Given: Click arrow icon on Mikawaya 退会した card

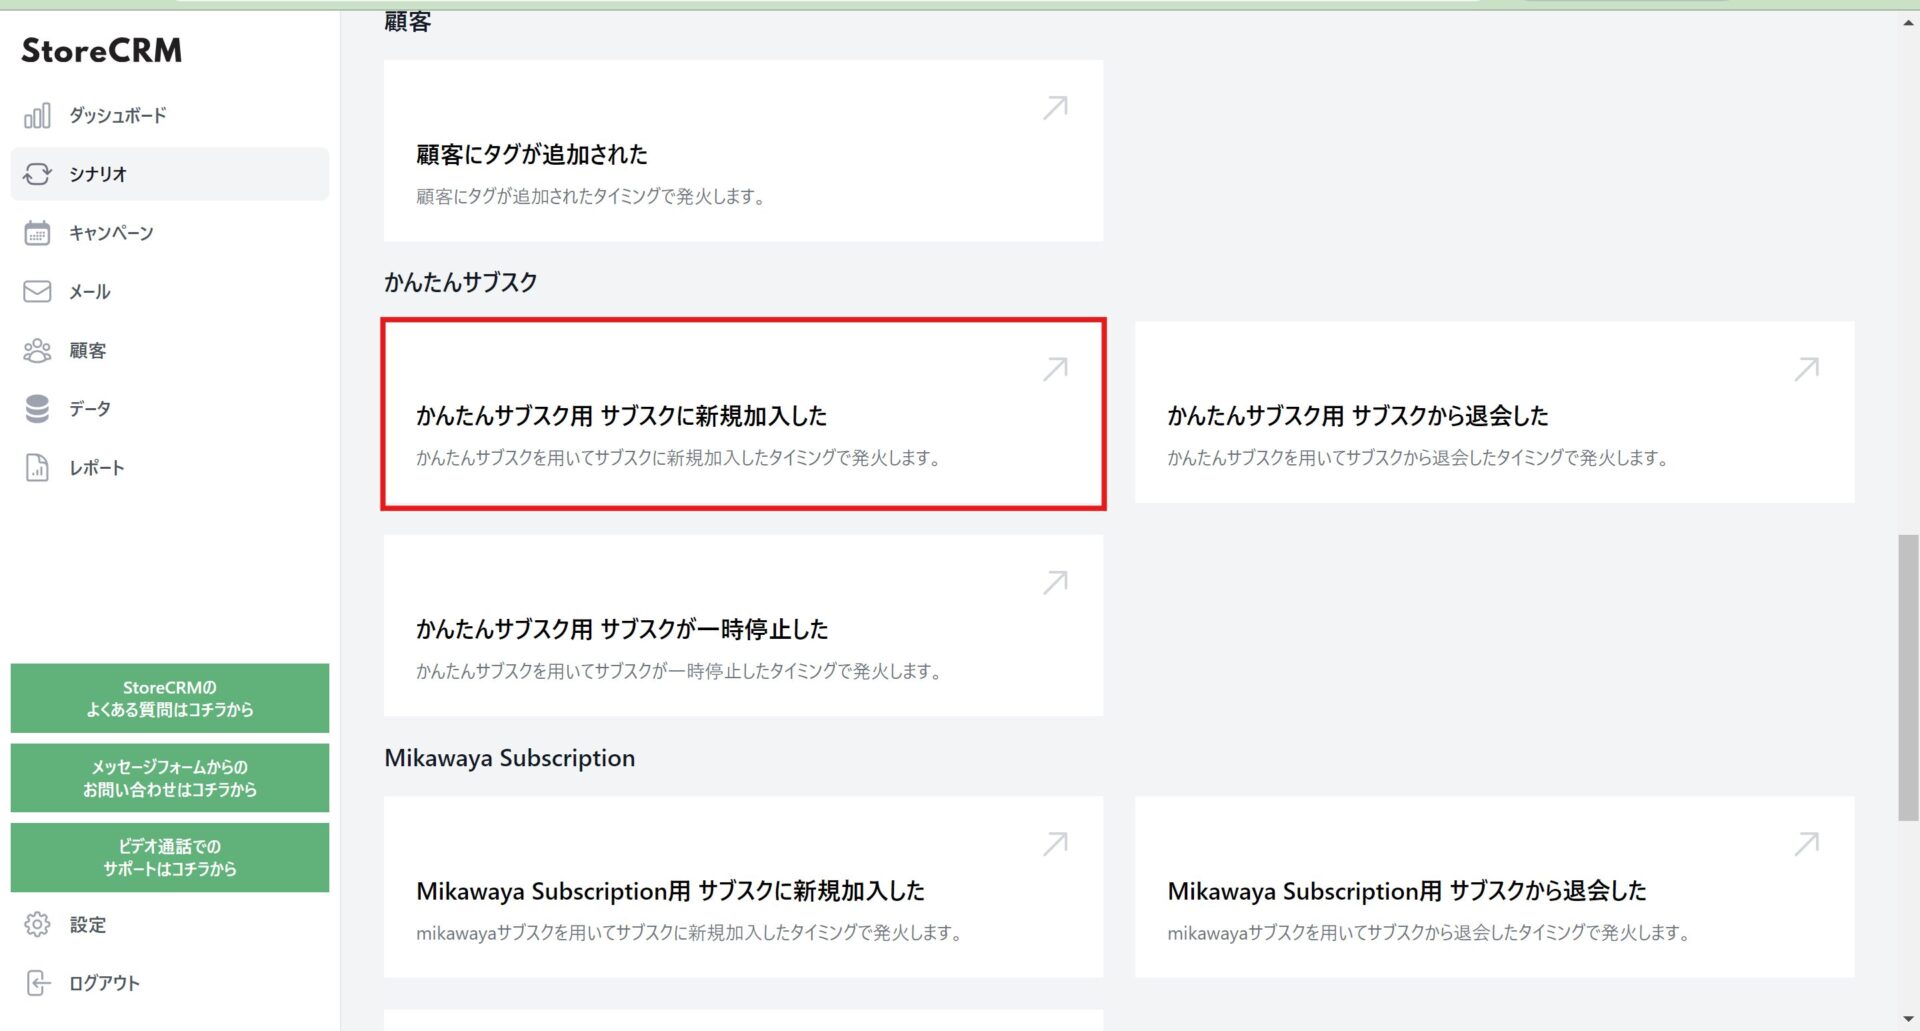Looking at the screenshot, I should 1806,844.
